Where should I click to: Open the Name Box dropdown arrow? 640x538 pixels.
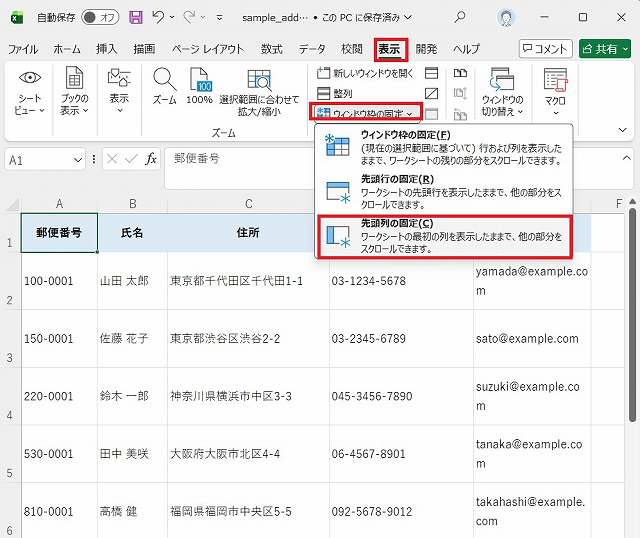[x=78, y=160]
